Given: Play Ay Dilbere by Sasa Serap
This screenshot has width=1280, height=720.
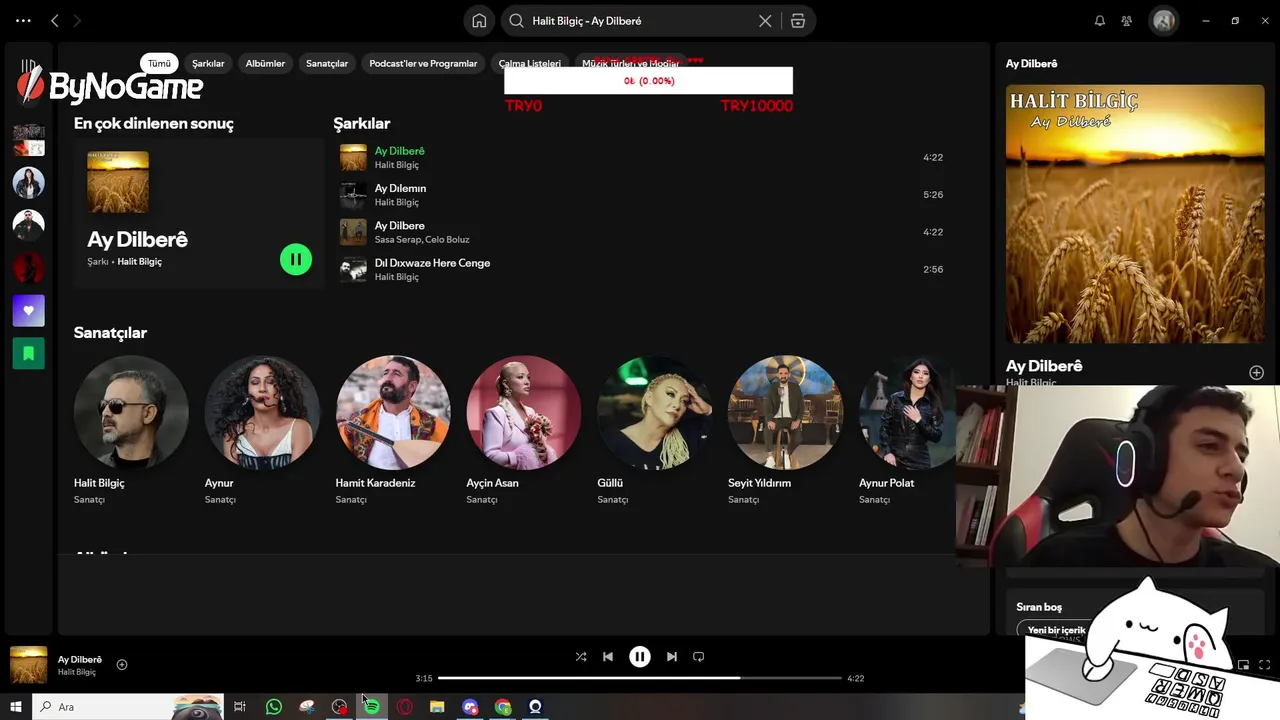Looking at the screenshot, I should [x=399, y=226].
